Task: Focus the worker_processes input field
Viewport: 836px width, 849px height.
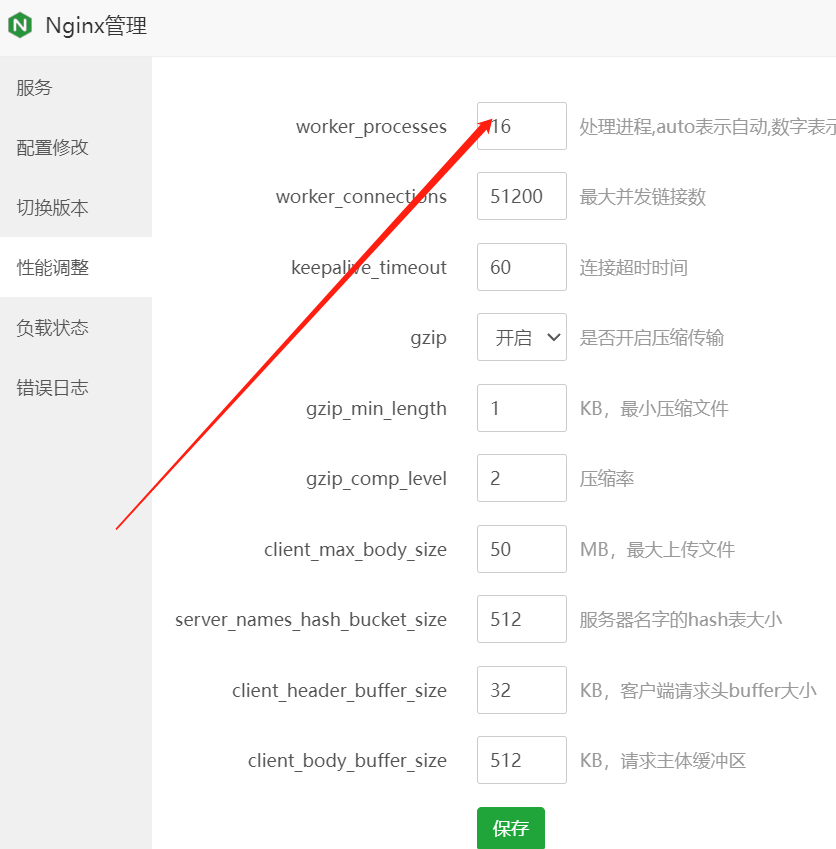Action: pos(522,126)
